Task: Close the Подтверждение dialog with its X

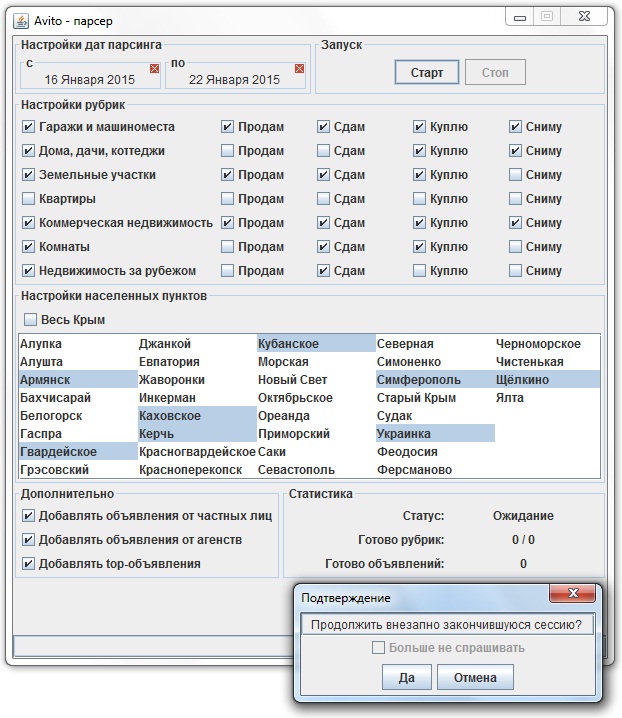Action: pos(573,593)
